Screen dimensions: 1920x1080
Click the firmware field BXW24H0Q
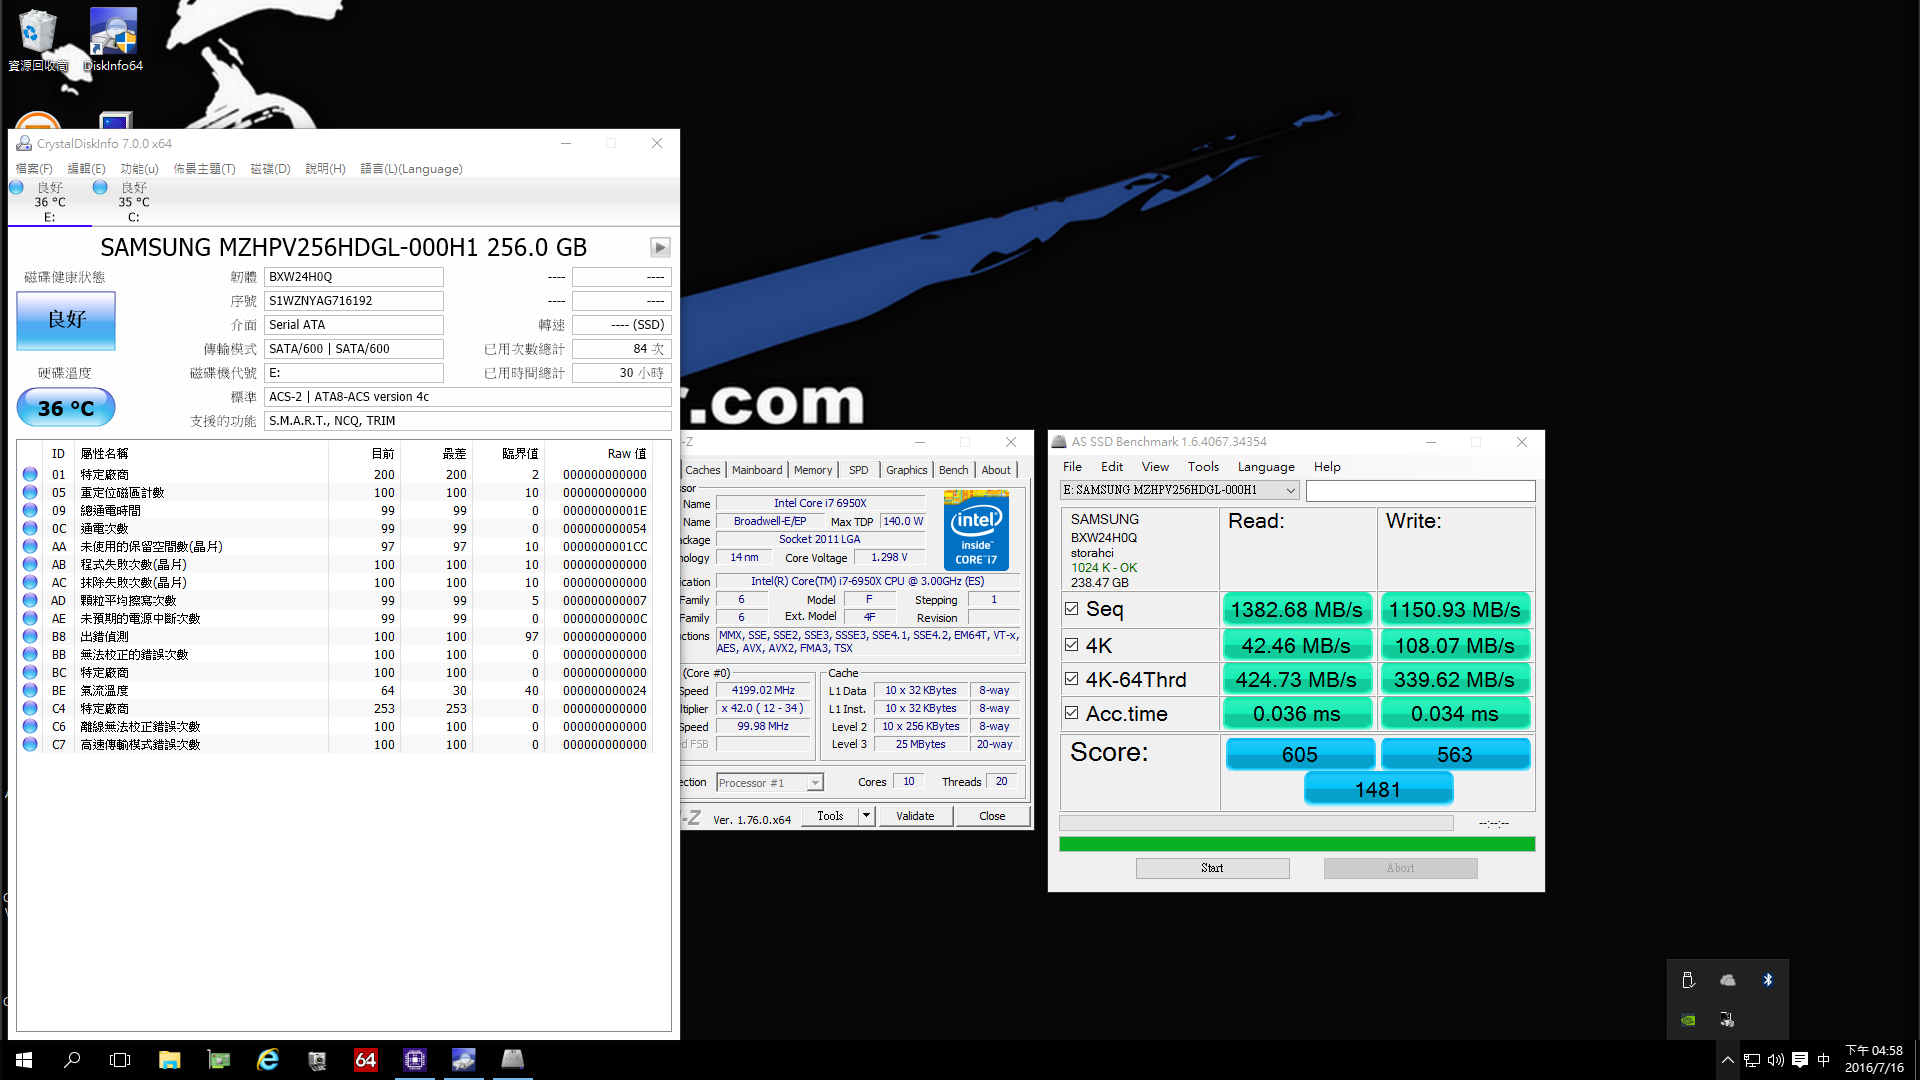coord(353,277)
